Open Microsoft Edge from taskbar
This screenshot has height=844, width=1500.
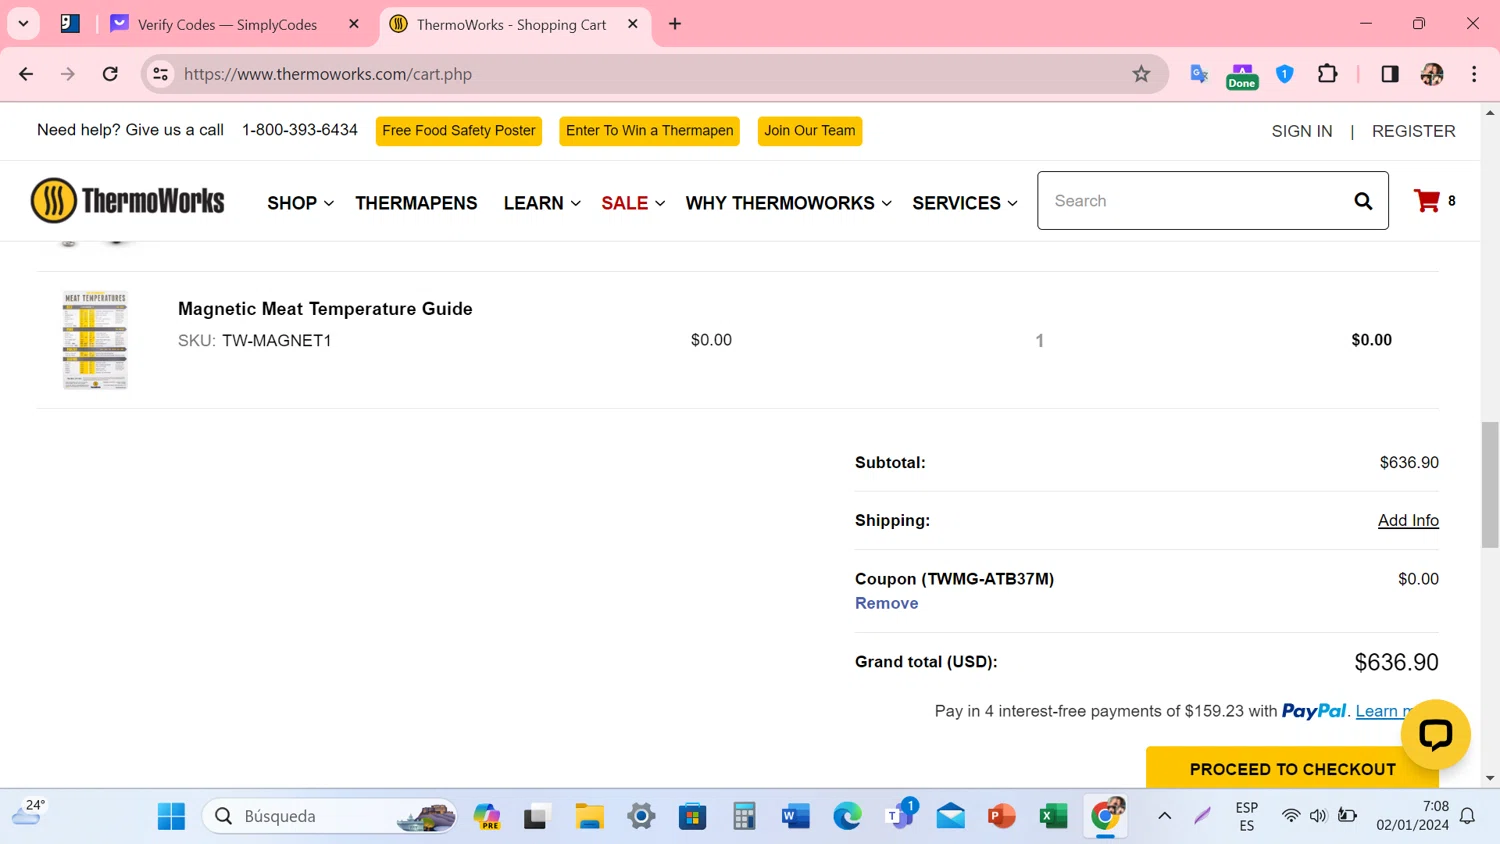[x=847, y=816]
